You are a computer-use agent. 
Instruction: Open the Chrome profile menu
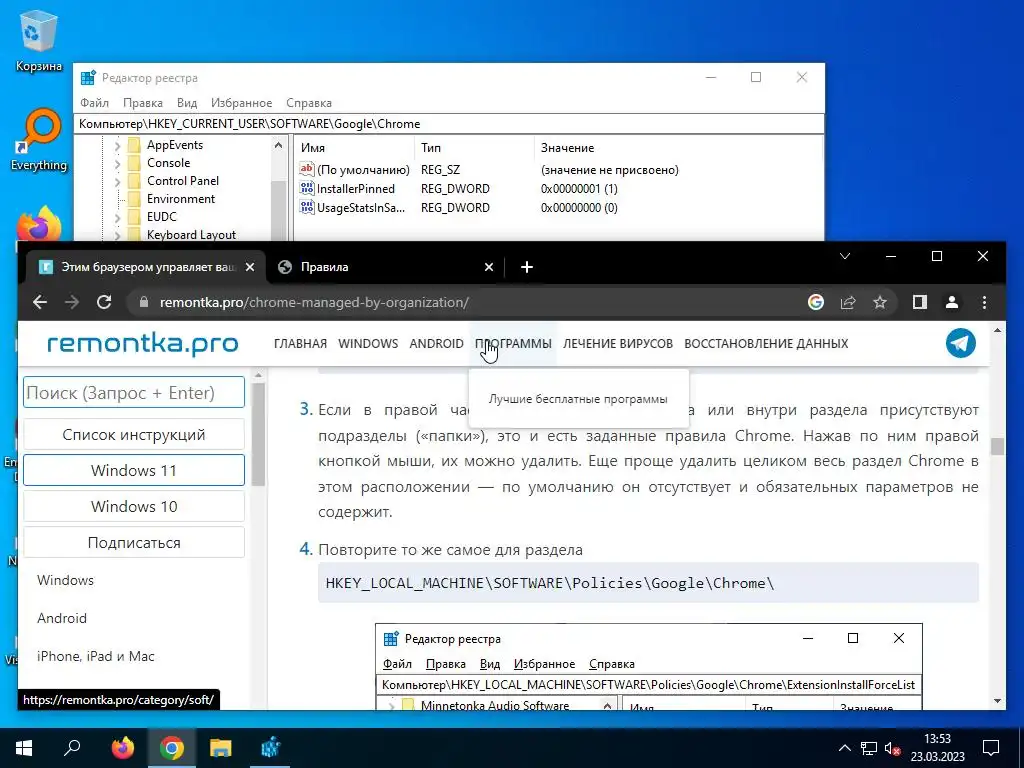tap(952, 302)
